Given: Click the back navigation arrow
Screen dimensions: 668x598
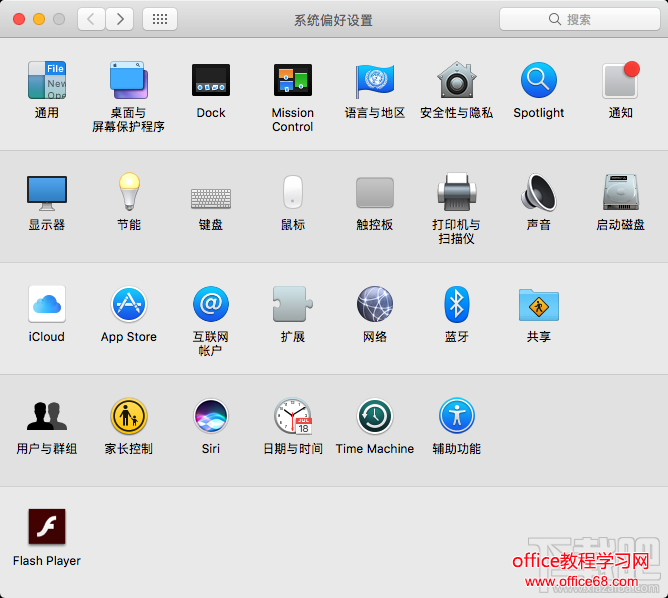Looking at the screenshot, I should click(x=91, y=19).
